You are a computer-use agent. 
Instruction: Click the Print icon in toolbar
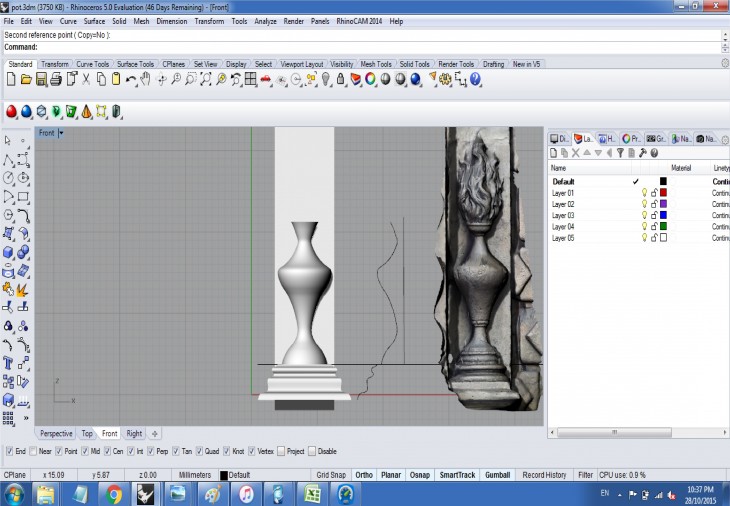point(57,79)
